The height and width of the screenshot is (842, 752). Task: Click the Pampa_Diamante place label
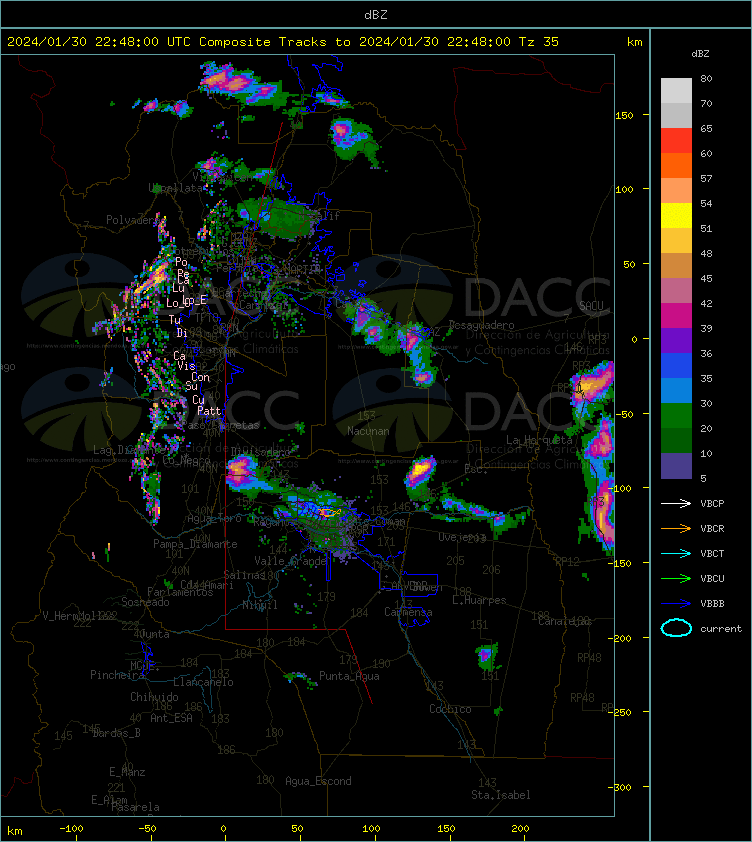(x=195, y=544)
